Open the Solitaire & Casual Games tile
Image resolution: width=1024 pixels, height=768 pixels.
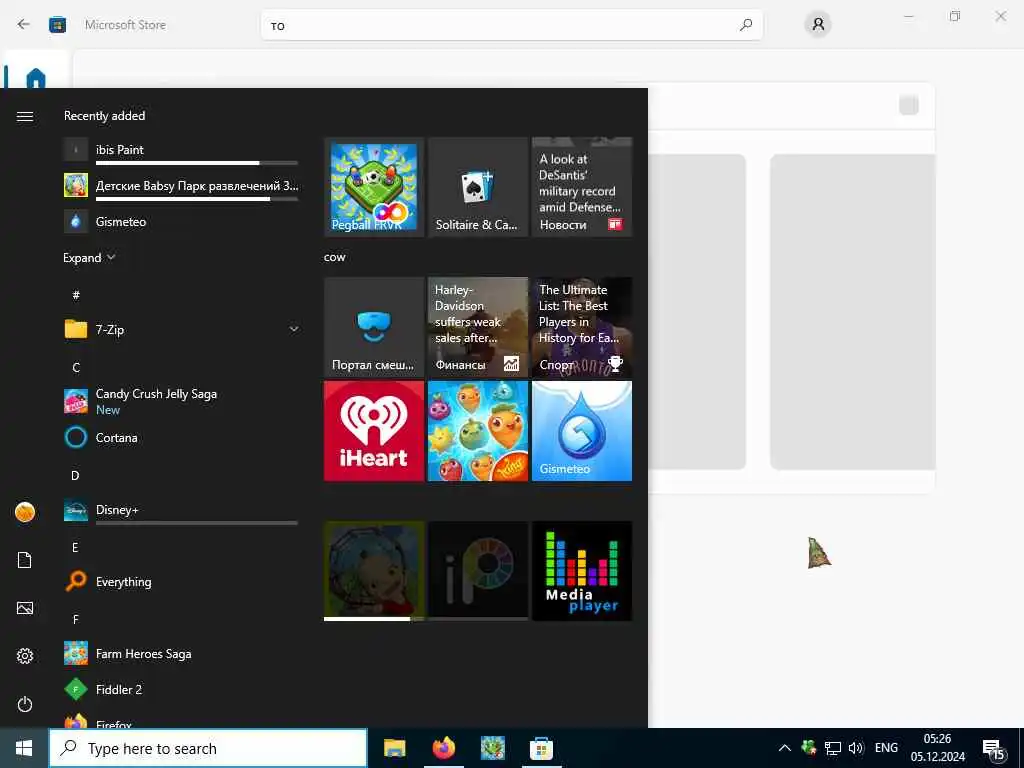477,187
